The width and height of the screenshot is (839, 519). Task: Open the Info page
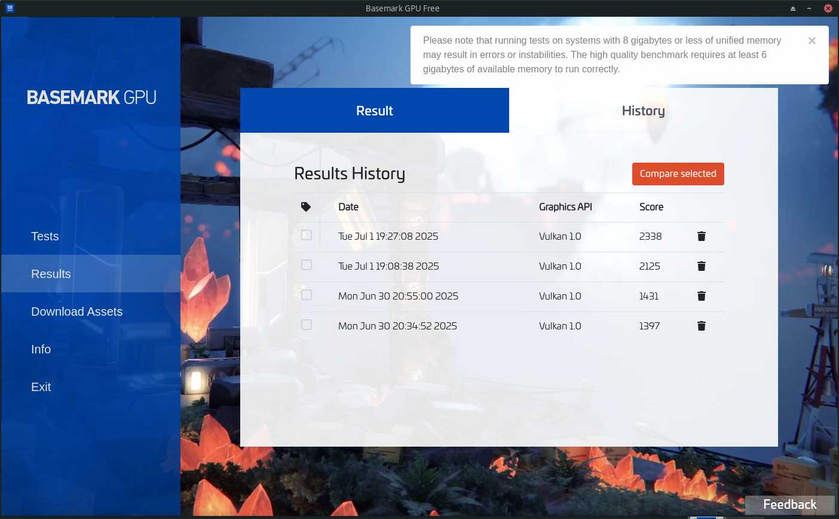point(41,349)
